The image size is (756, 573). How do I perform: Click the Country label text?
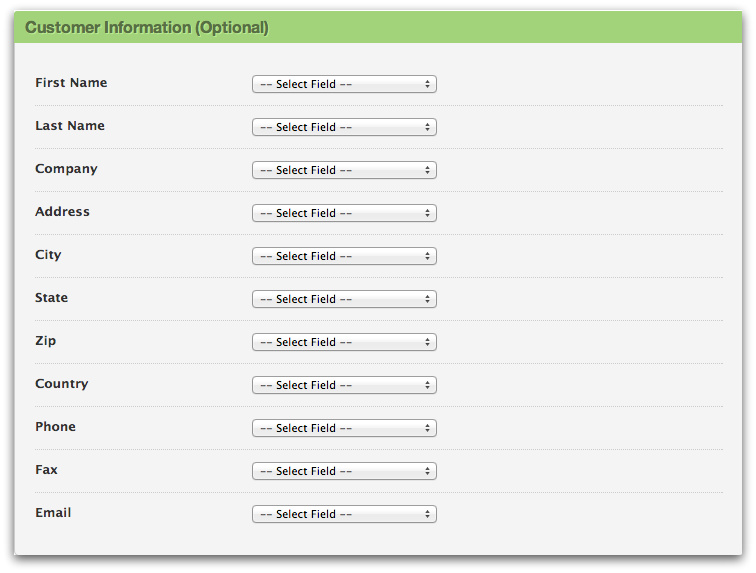(61, 384)
